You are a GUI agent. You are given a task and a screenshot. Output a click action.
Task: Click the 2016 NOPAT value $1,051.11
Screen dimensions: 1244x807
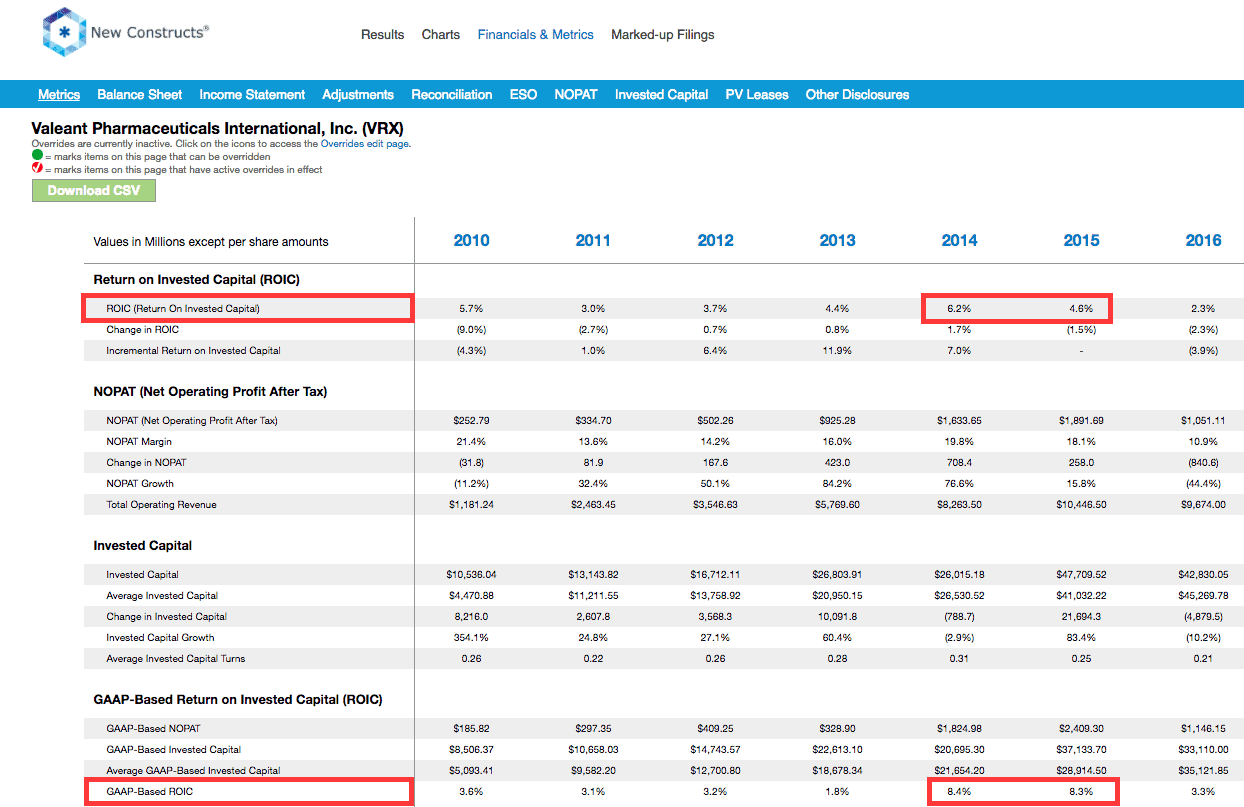(1204, 420)
